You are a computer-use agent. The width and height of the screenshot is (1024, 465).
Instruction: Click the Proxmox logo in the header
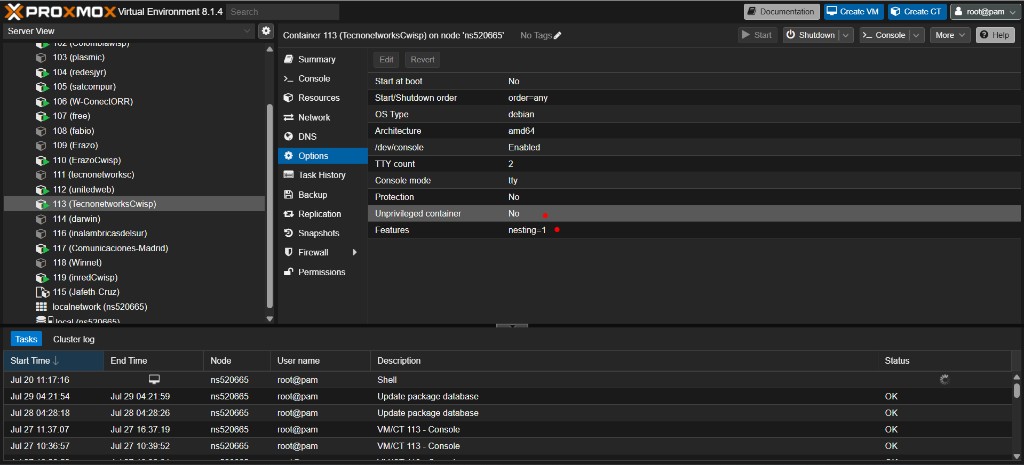61,11
